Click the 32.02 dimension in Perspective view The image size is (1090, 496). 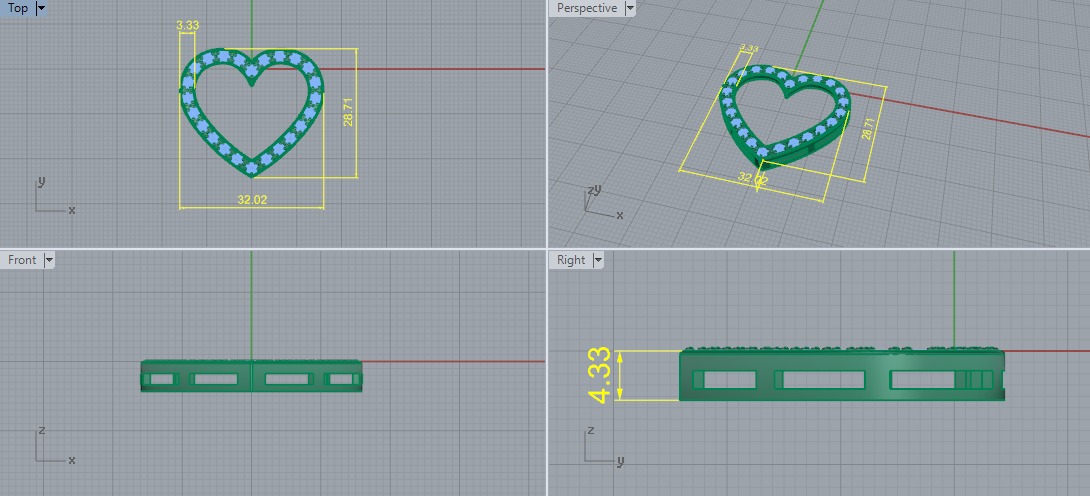[753, 178]
